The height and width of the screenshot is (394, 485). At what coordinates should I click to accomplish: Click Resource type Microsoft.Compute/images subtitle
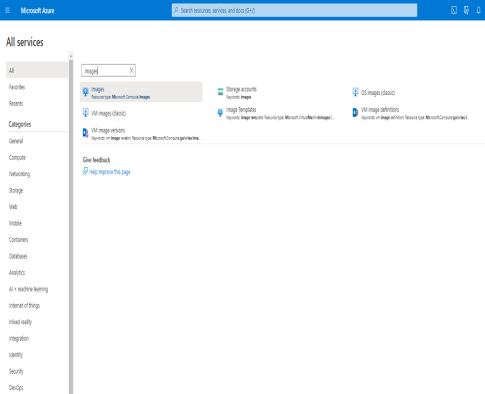(x=121, y=97)
